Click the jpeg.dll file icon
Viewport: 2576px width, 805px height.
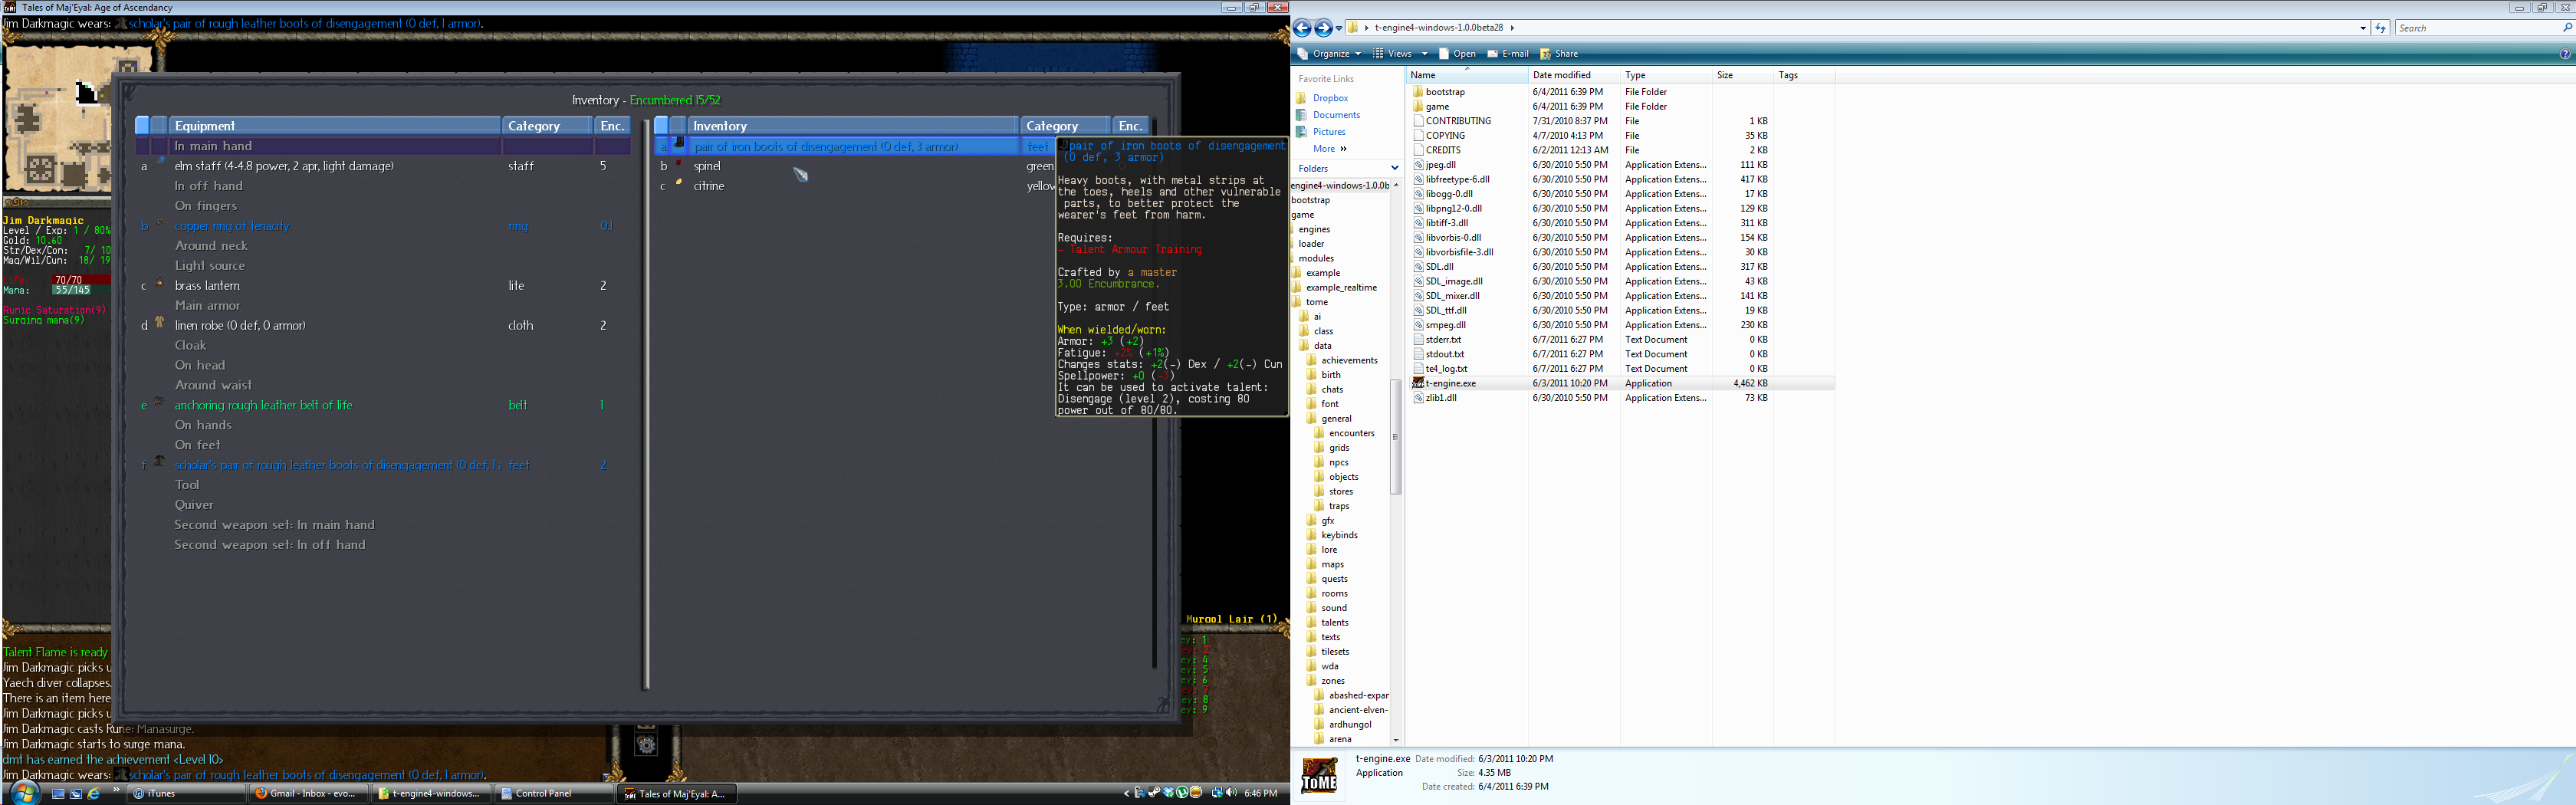[x=1418, y=165]
